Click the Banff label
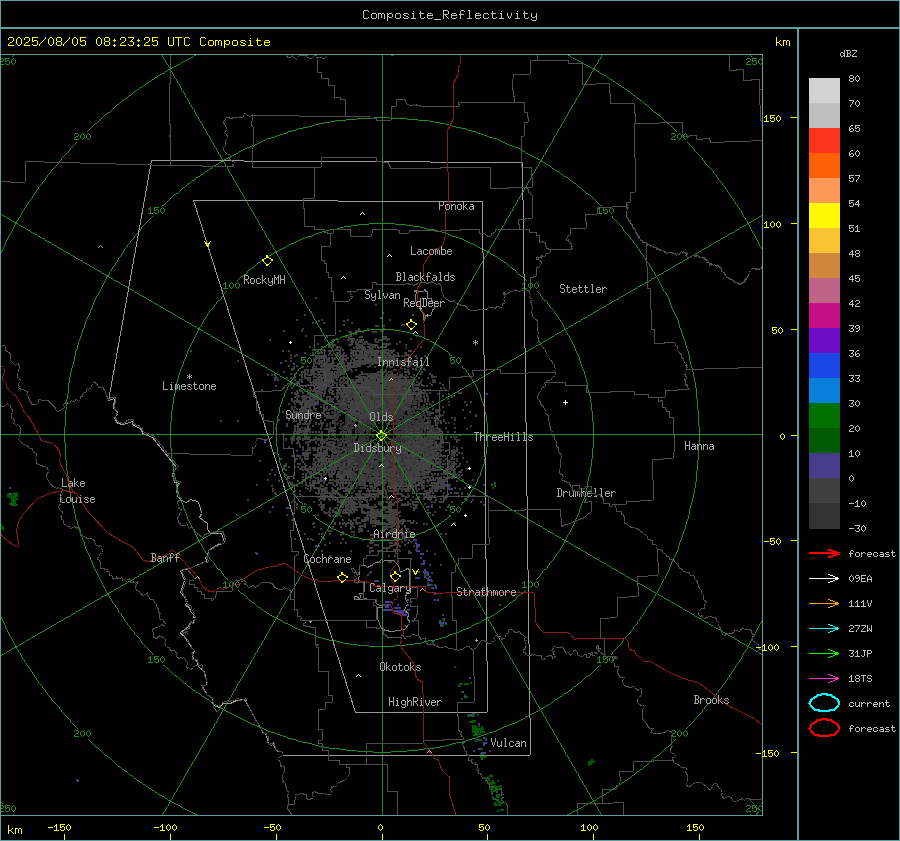Image resolution: width=900 pixels, height=841 pixels. [165, 557]
